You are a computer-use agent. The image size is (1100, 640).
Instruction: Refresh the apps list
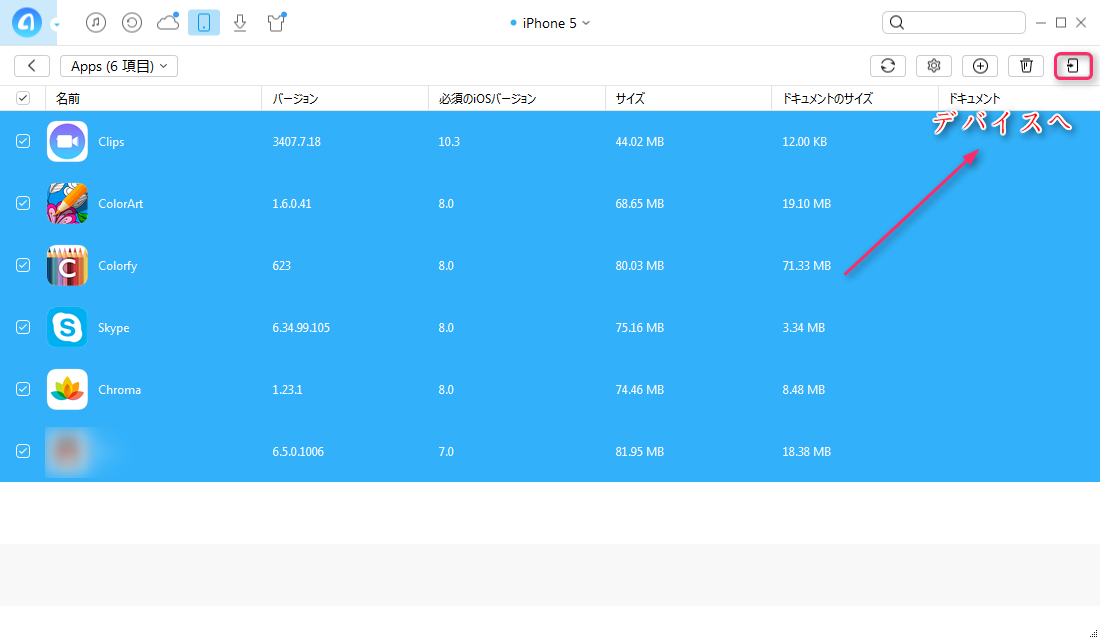(x=888, y=66)
